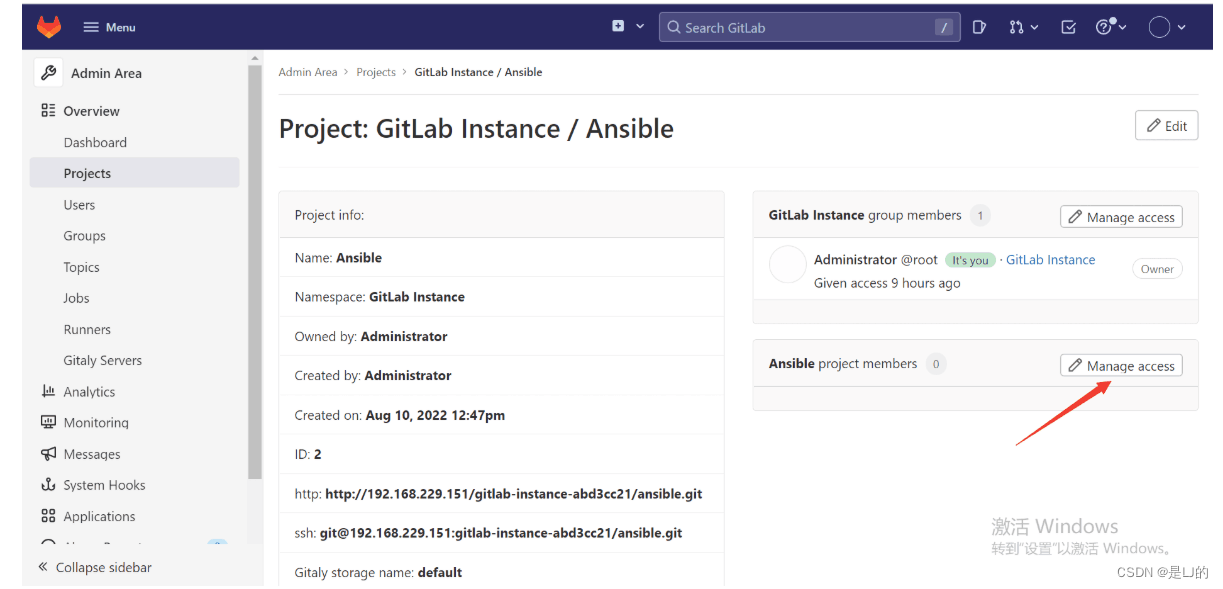Open Topics in sidebar
The height and width of the screenshot is (589, 1223).
[x=81, y=267]
